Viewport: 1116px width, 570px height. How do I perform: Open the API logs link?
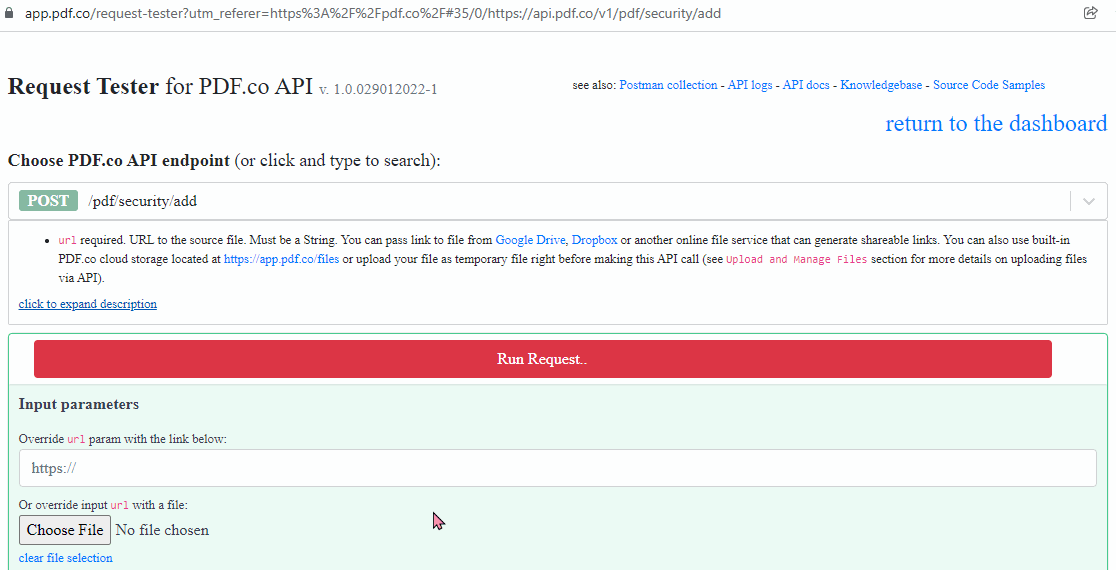pos(749,85)
